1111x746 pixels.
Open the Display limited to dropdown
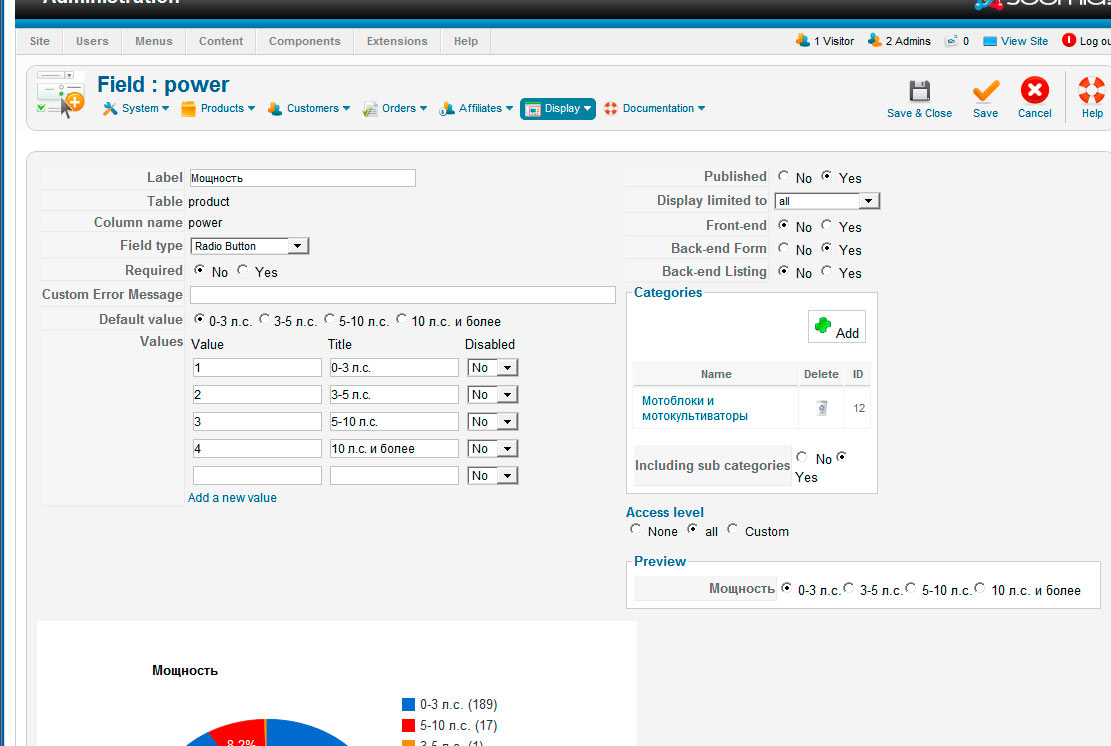[x=827, y=201]
